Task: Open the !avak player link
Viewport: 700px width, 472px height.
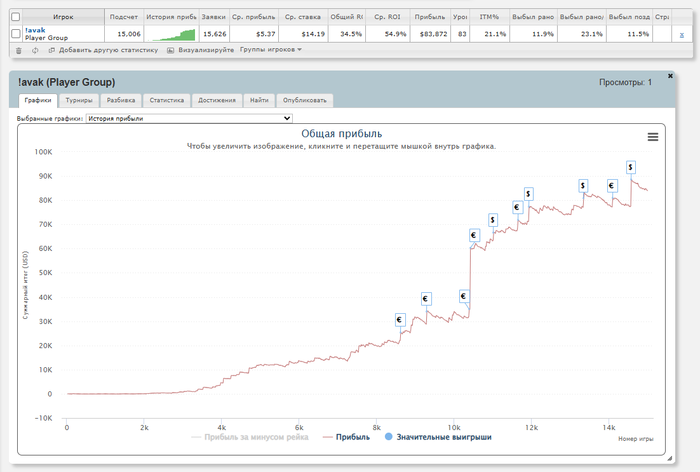Action: point(35,30)
